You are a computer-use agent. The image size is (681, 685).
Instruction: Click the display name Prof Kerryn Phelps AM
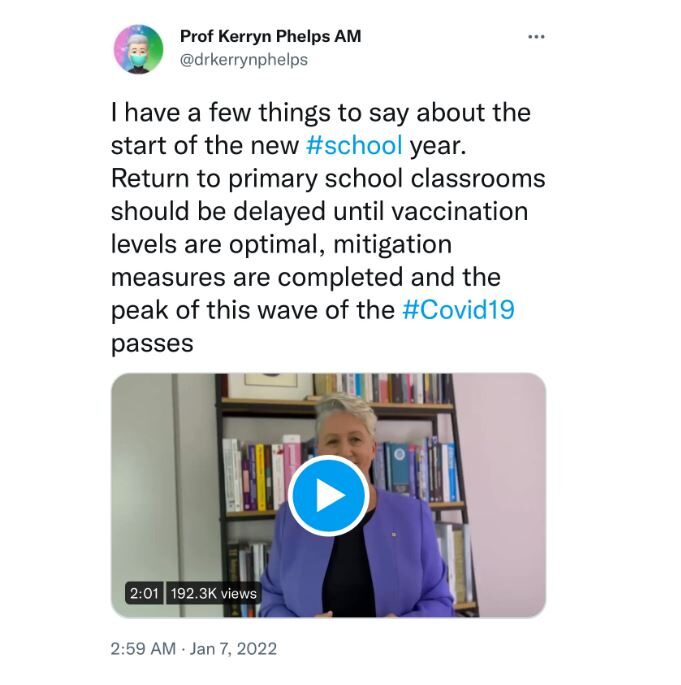coord(270,36)
